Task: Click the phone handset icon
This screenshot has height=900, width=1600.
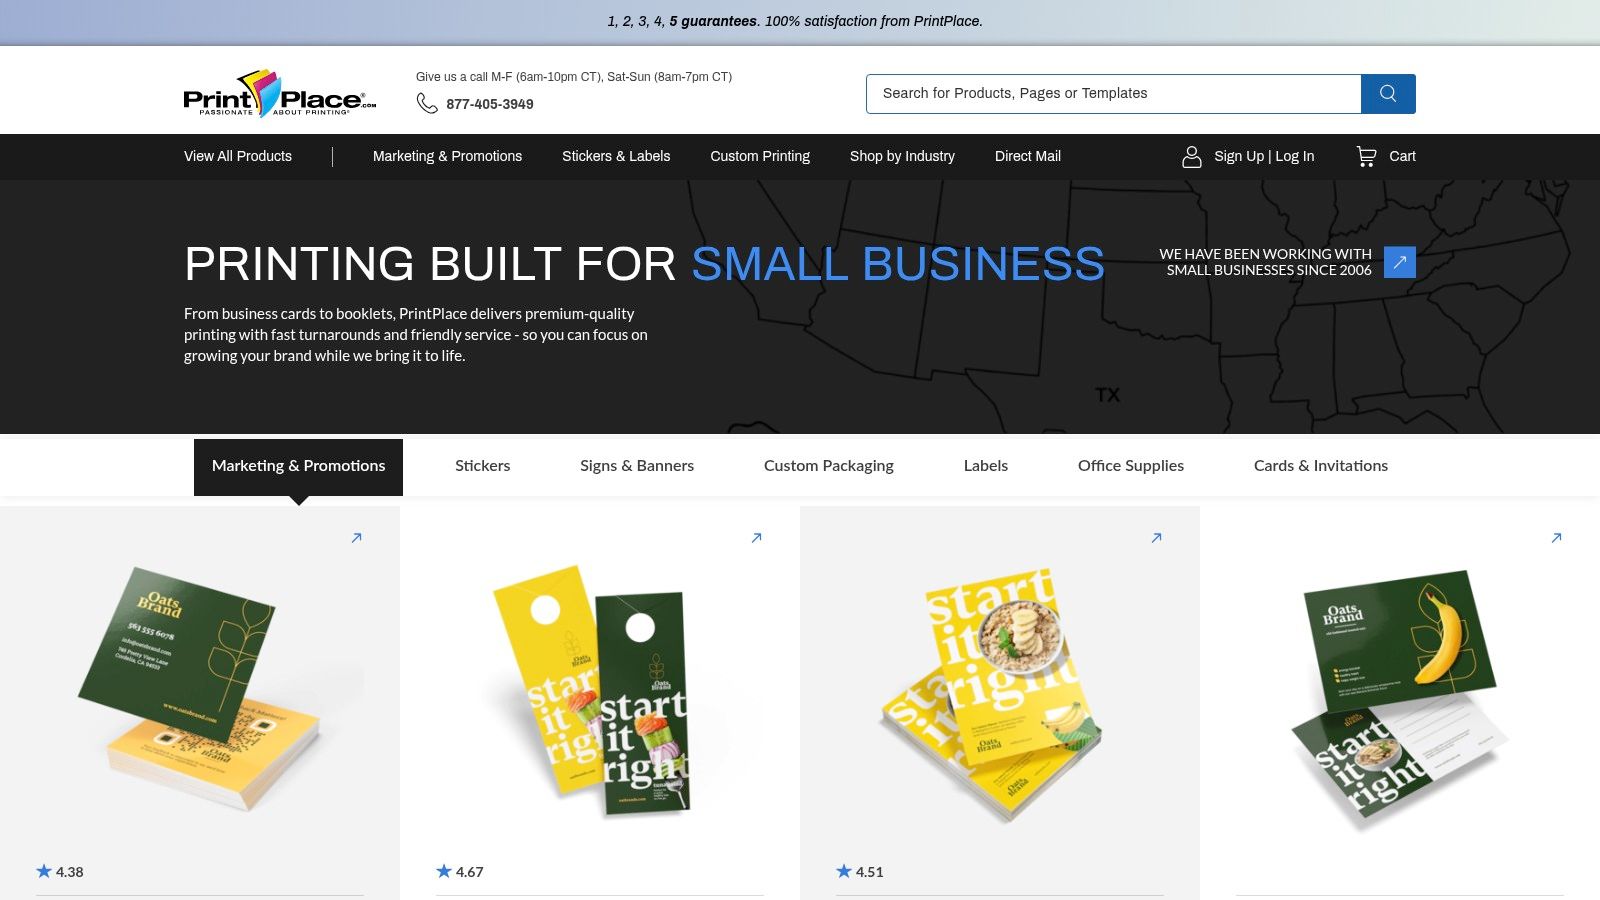Action: 427,104
